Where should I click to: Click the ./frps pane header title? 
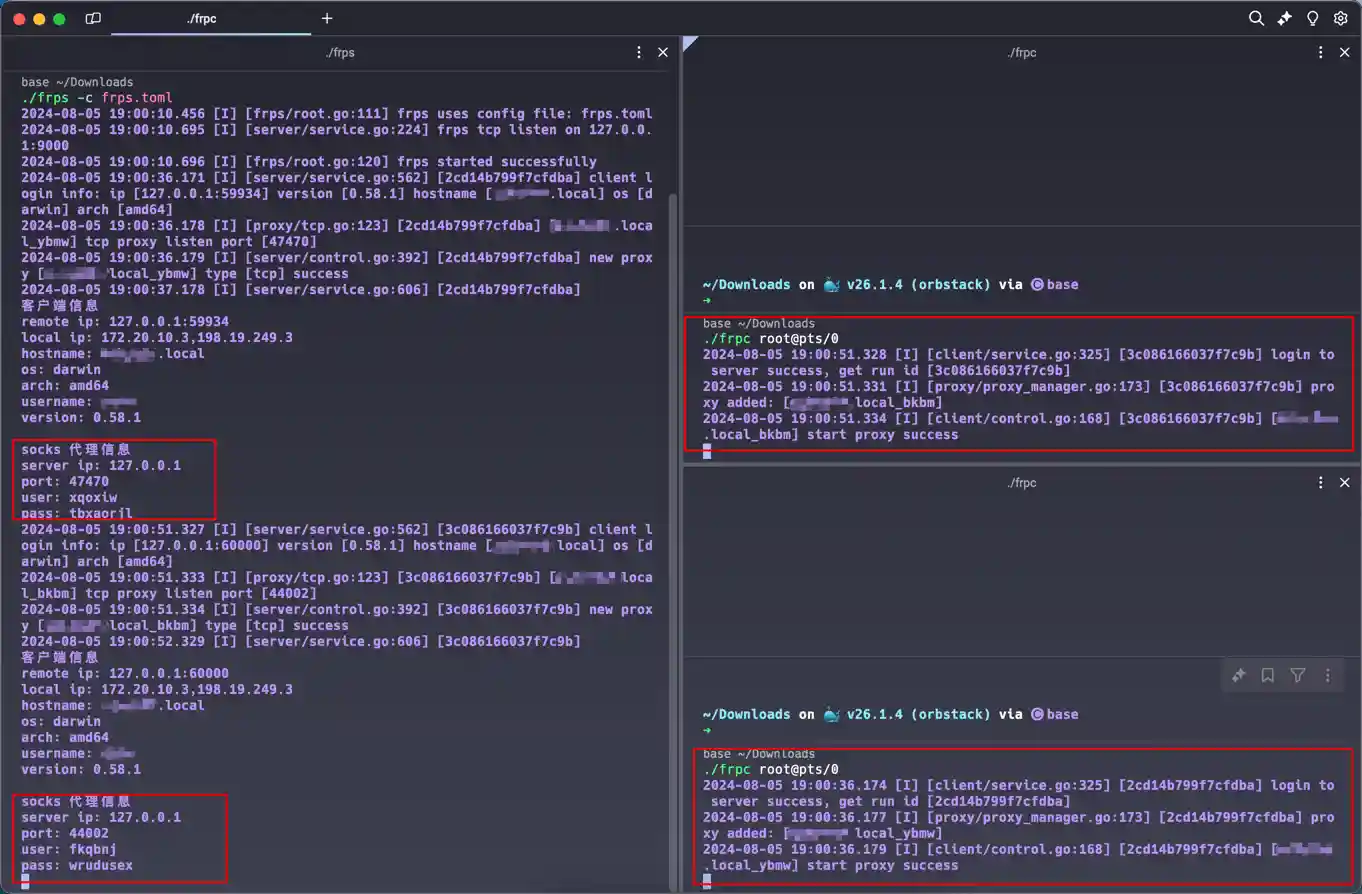pos(341,52)
